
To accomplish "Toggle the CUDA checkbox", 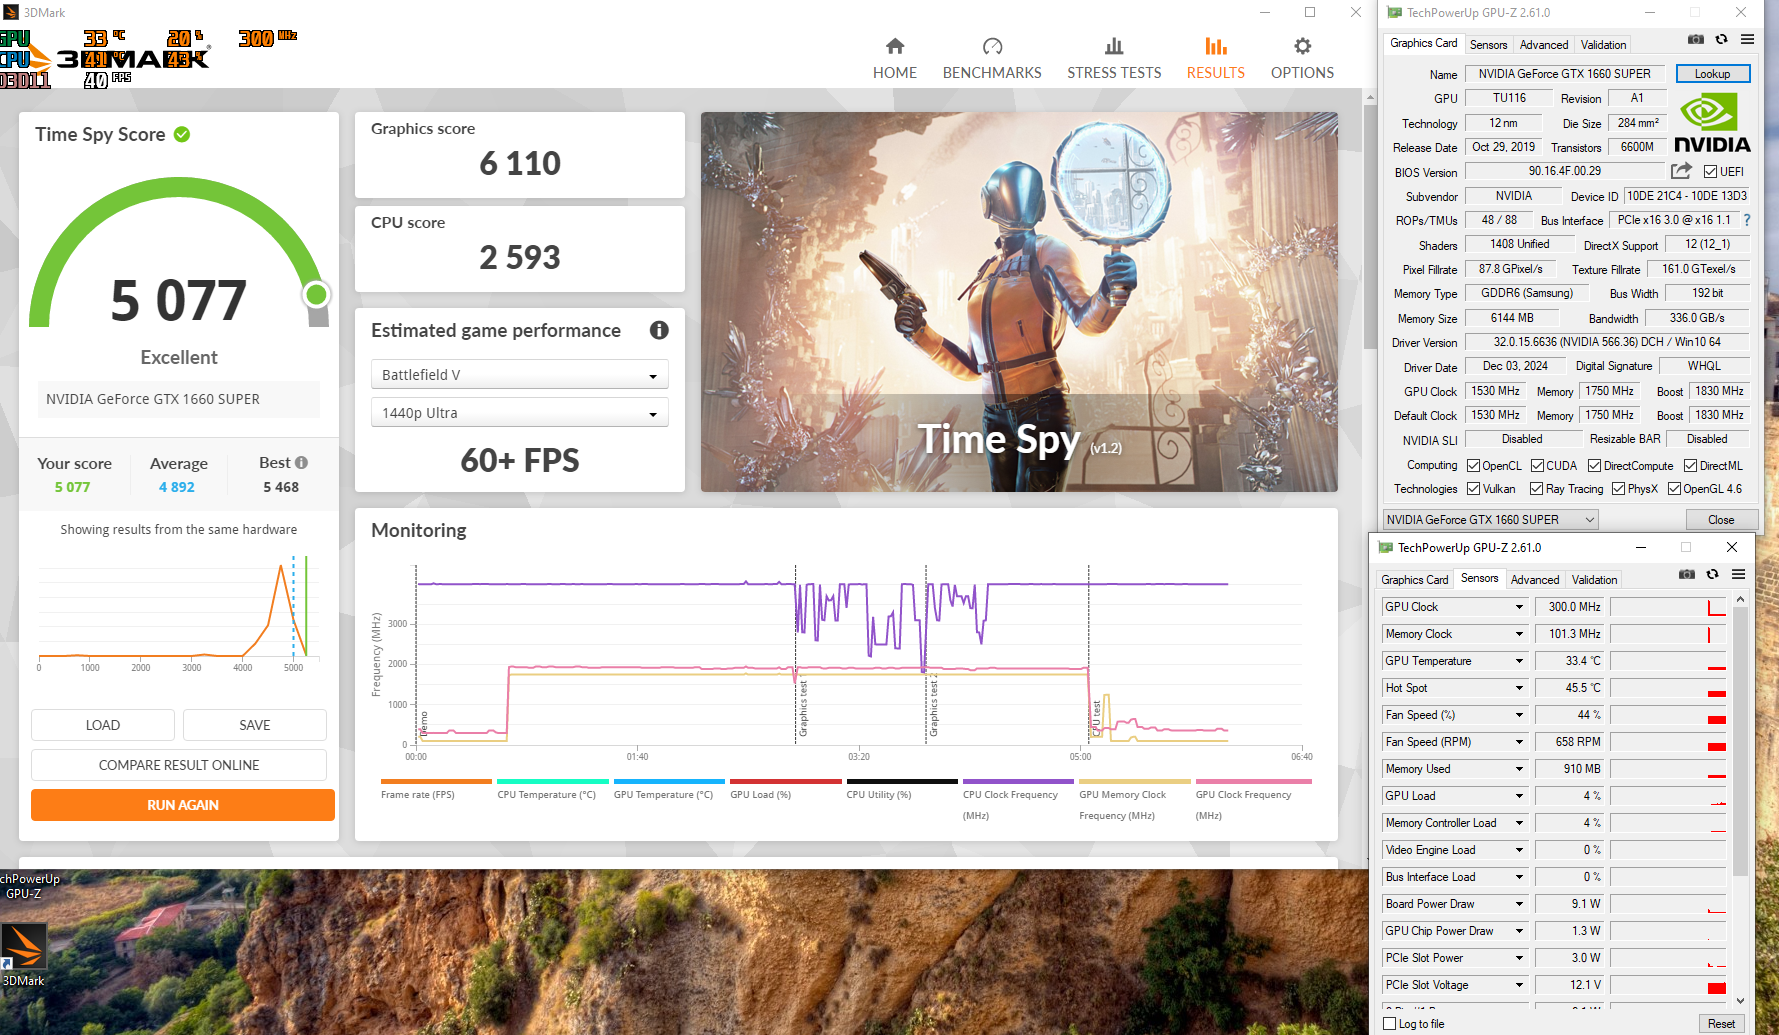I will 1538,466.
